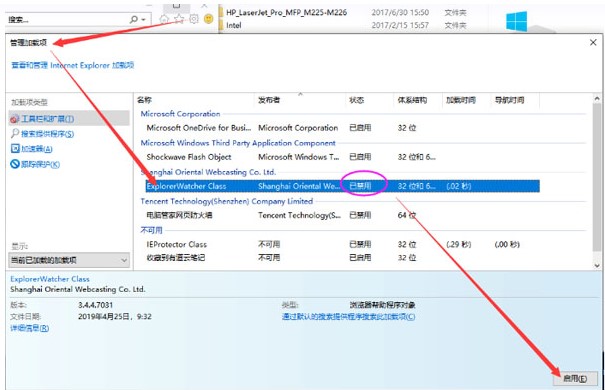Click the Windows logo in the background
Viewport: 605px width, 390px height.
(x=517, y=21)
